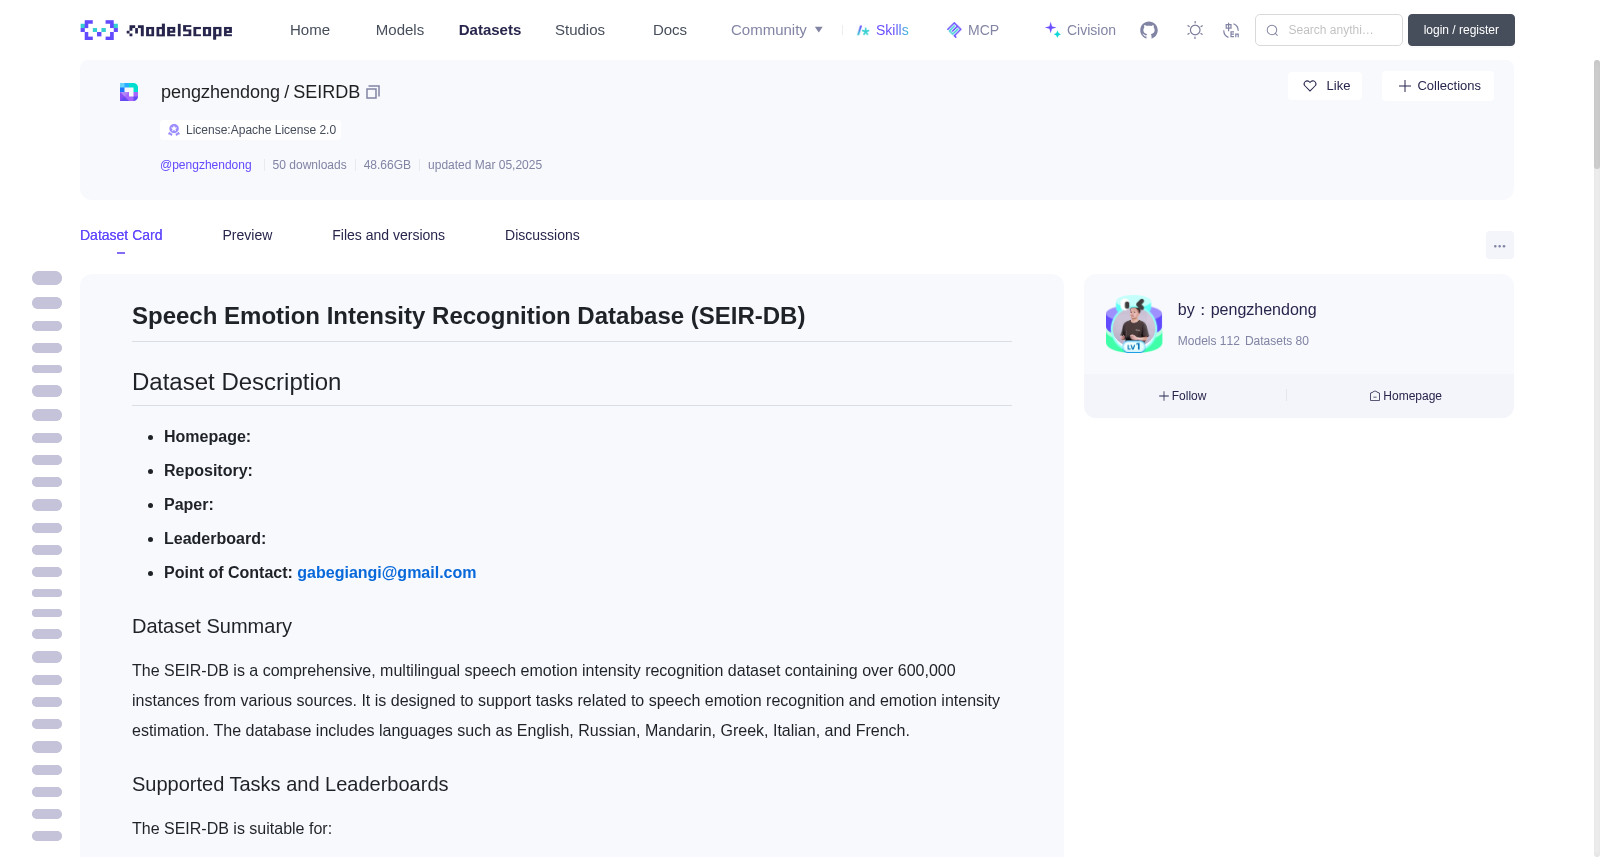The image size is (1600, 857).
Task: Click the '48.66GB' size text
Action: (387, 165)
